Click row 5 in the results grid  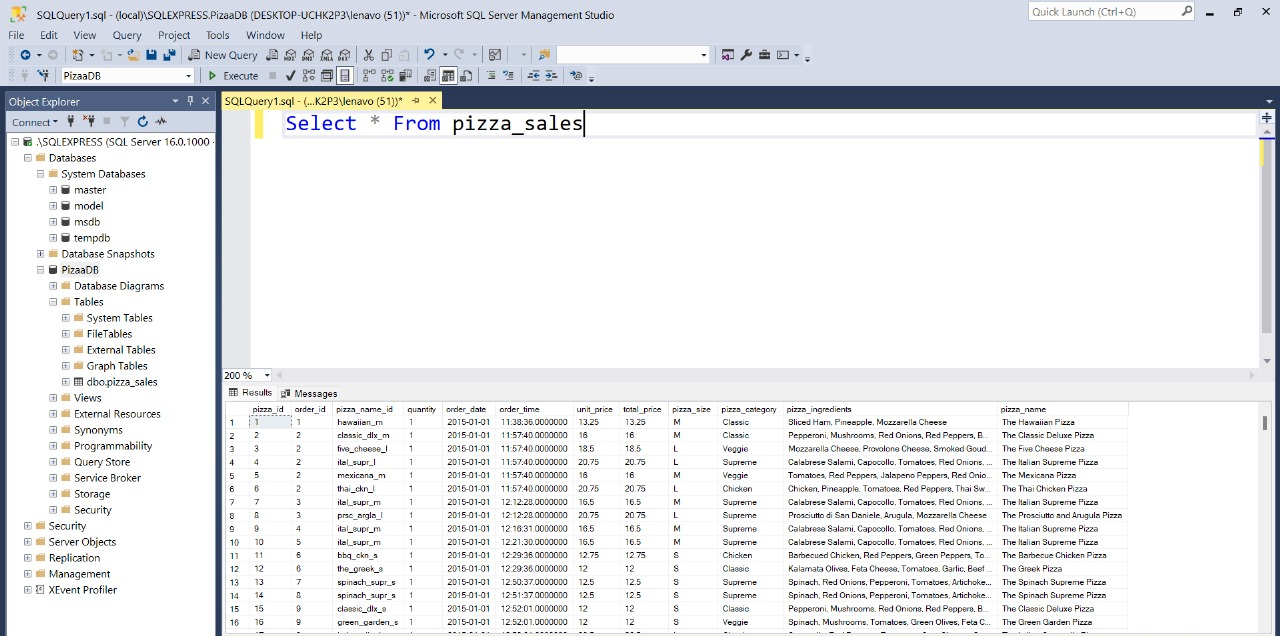232,475
